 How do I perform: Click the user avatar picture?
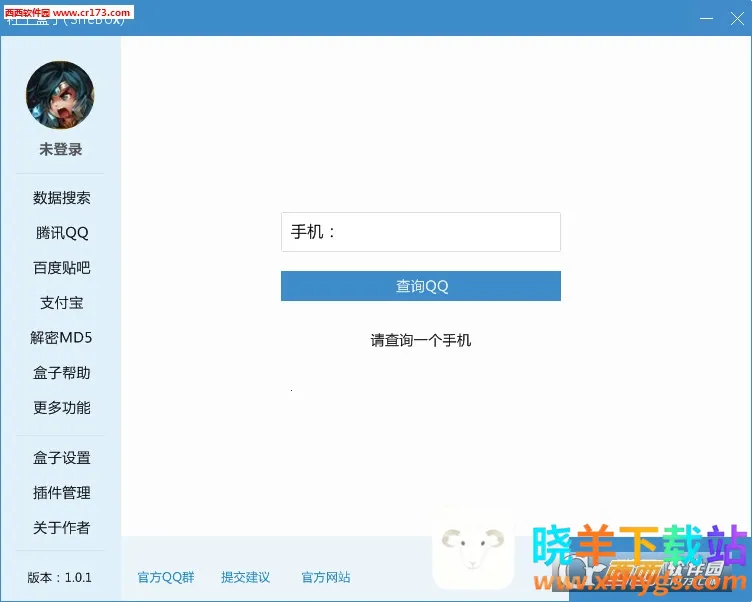[x=60, y=95]
